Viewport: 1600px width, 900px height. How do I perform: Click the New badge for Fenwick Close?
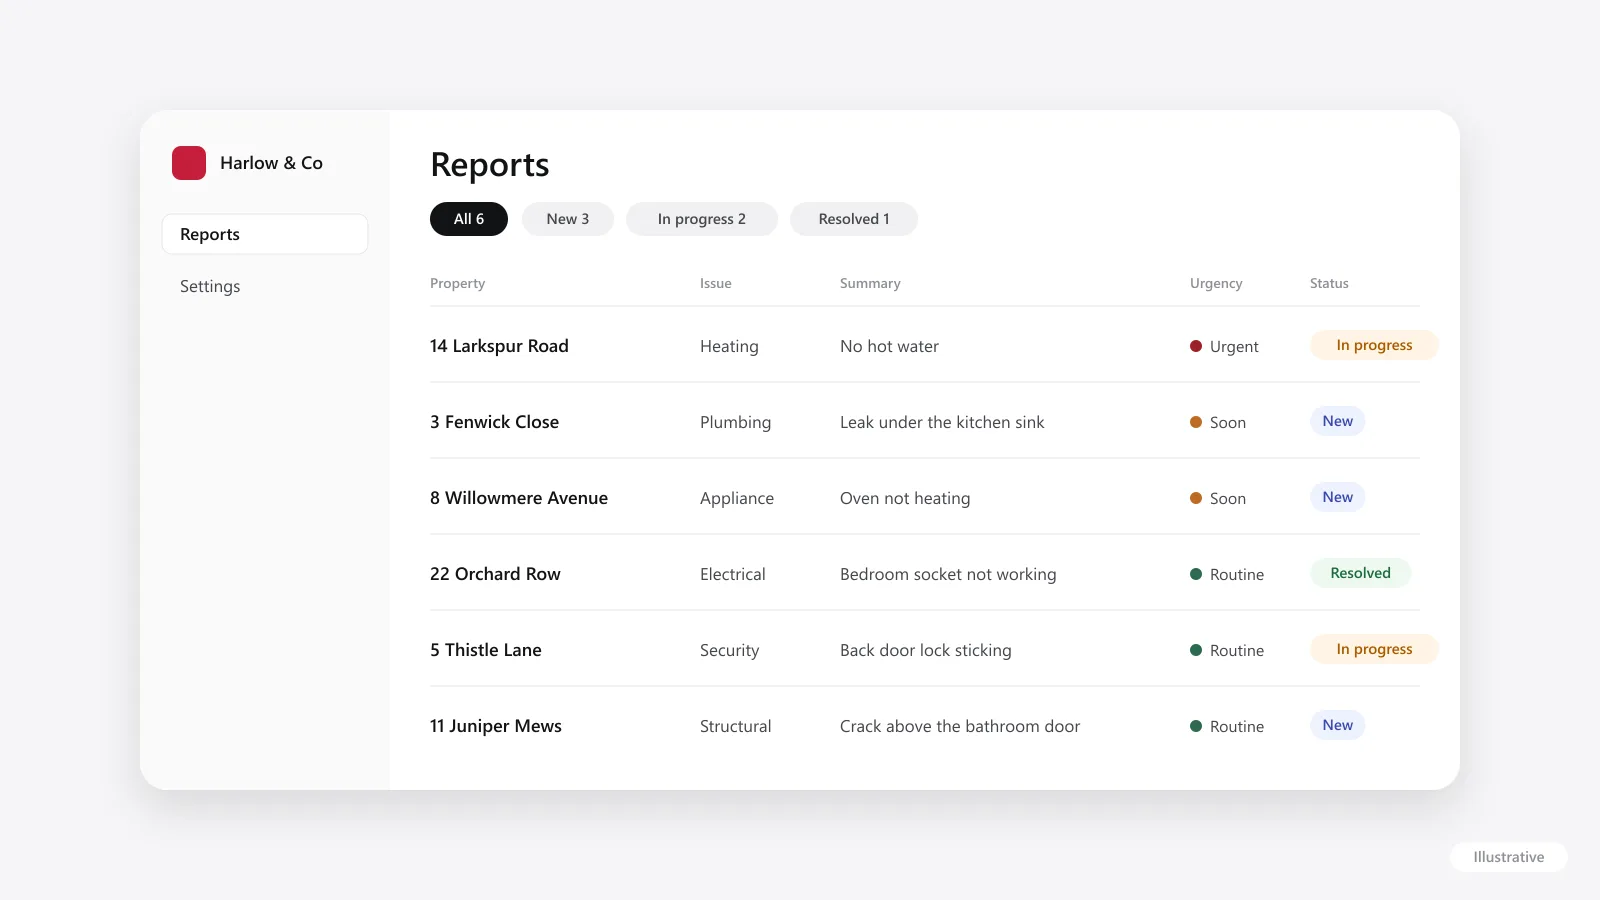(x=1338, y=421)
